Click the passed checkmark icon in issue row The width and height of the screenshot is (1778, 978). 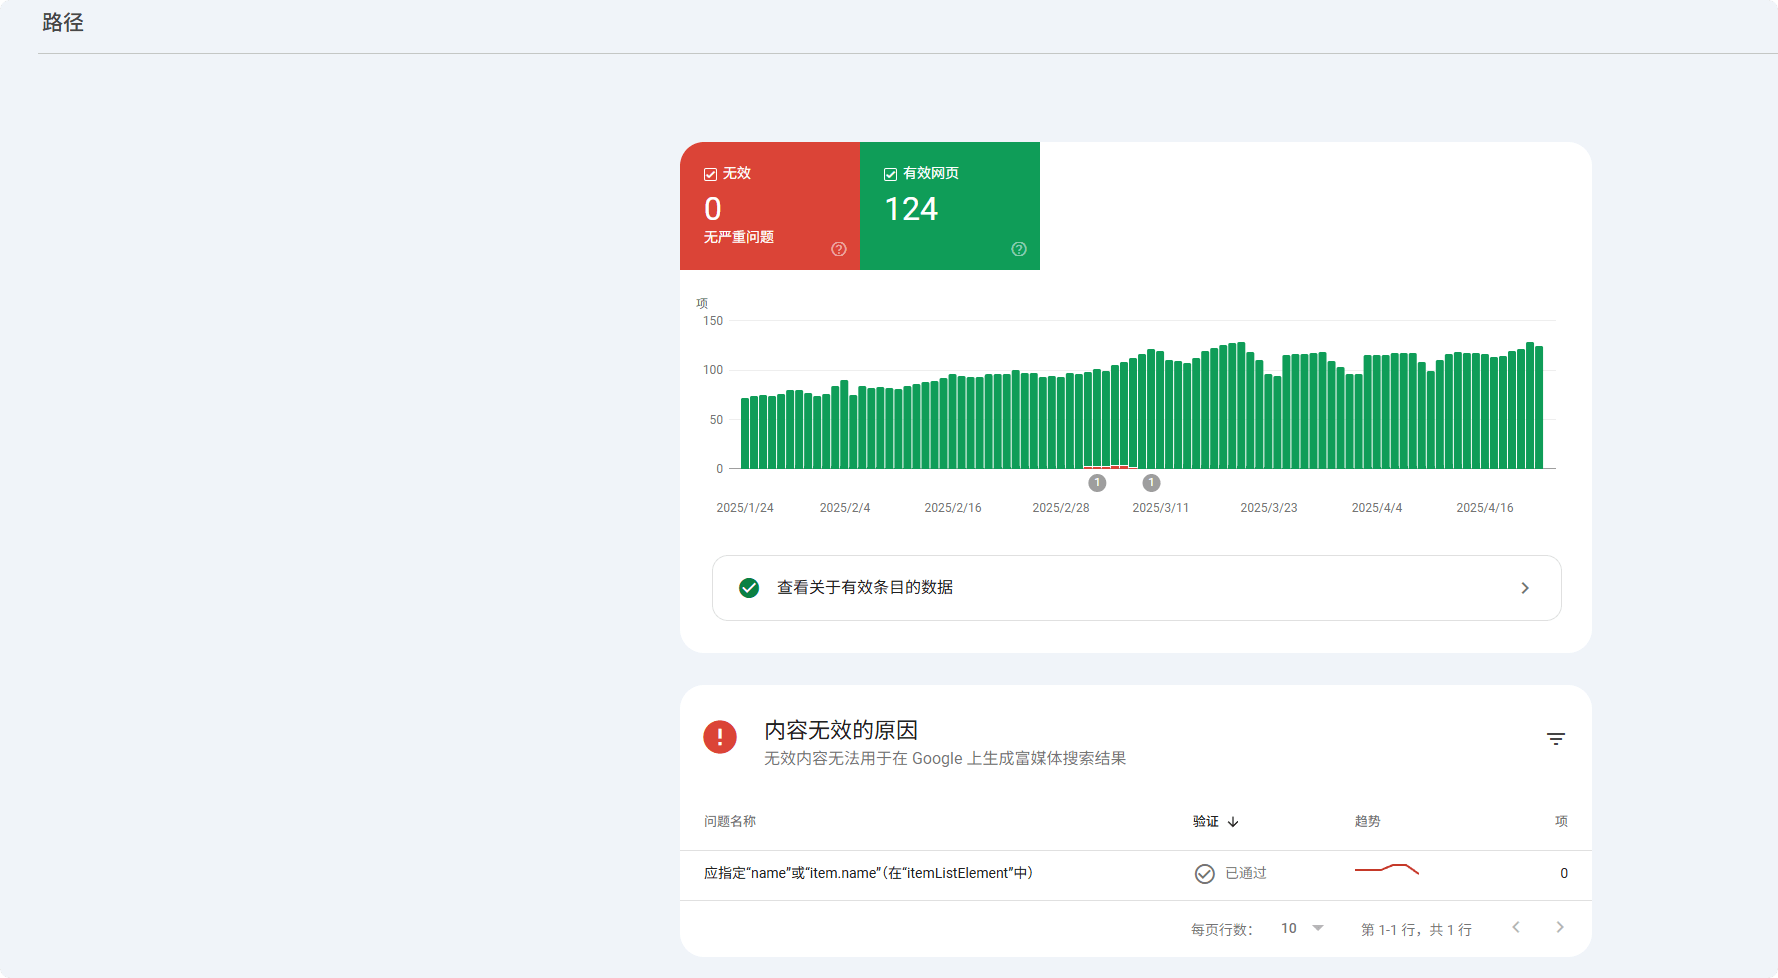click(x=1205, y=874)
